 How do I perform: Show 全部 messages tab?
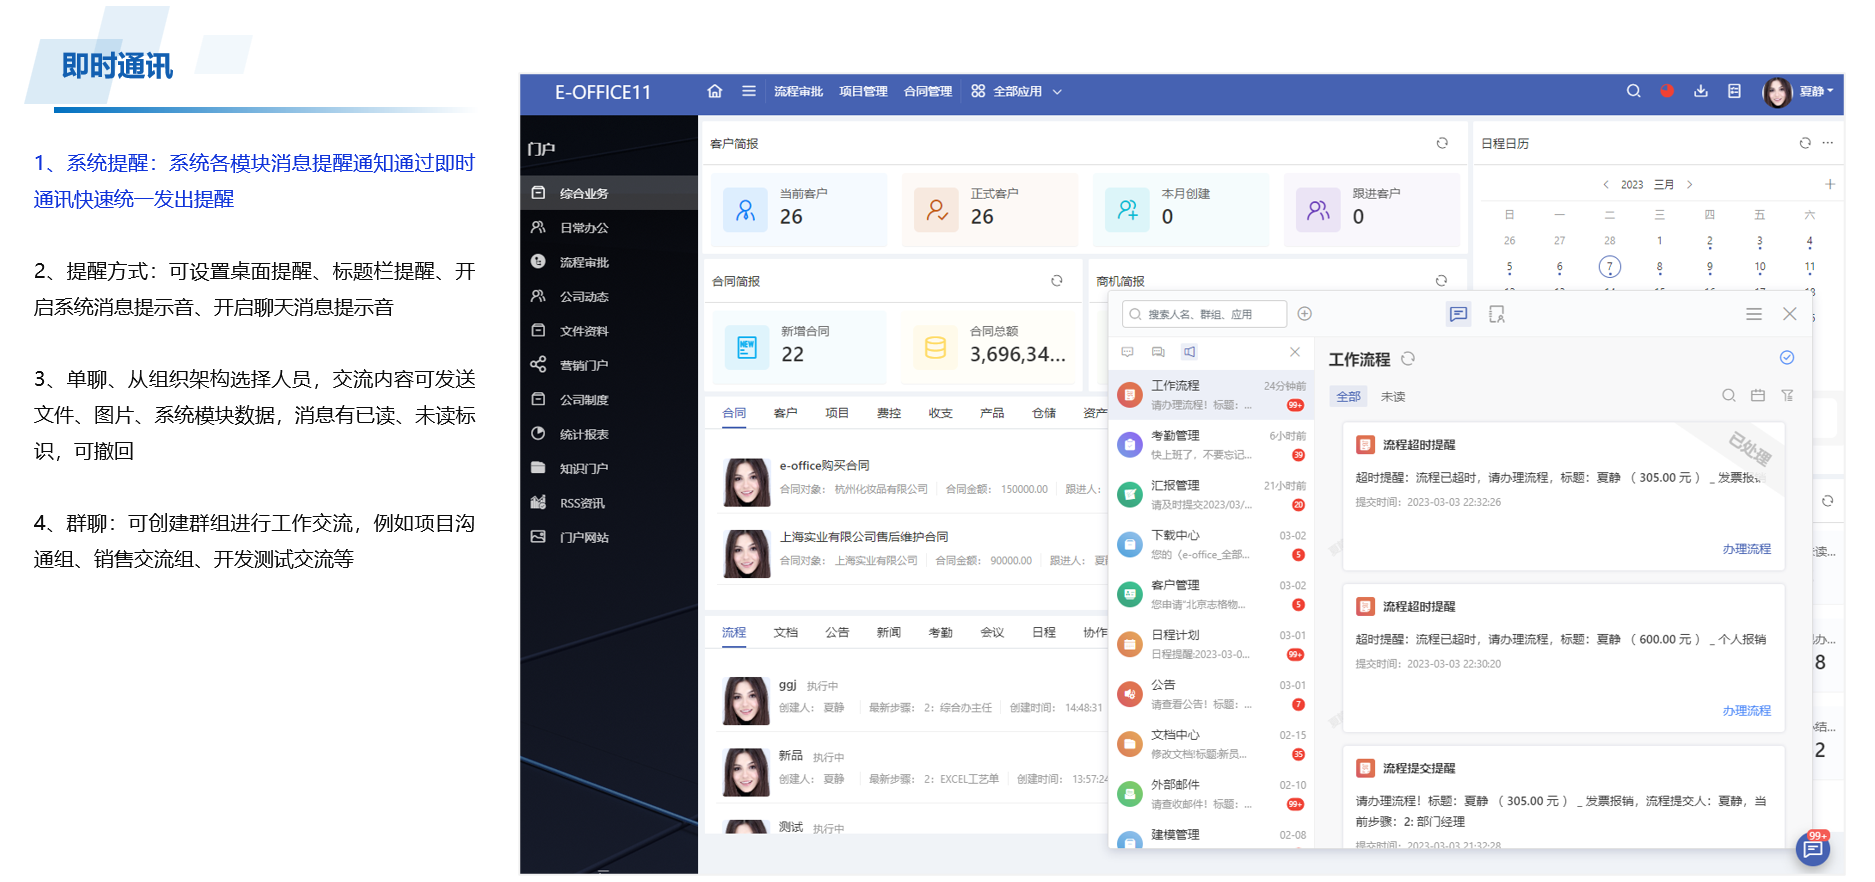1348,397
